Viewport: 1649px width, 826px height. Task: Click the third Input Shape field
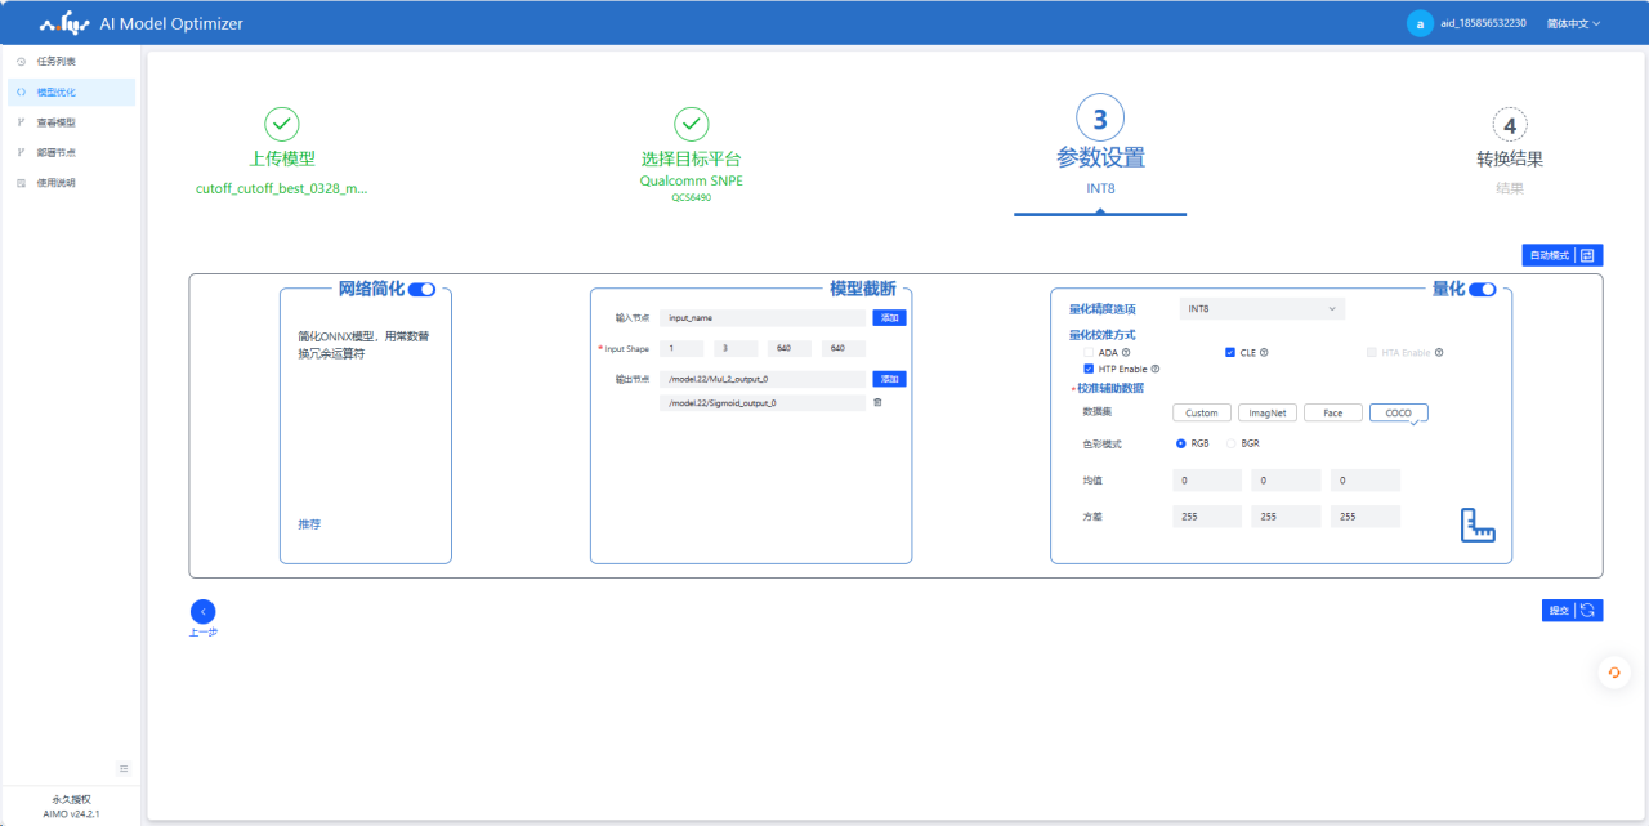790,348
